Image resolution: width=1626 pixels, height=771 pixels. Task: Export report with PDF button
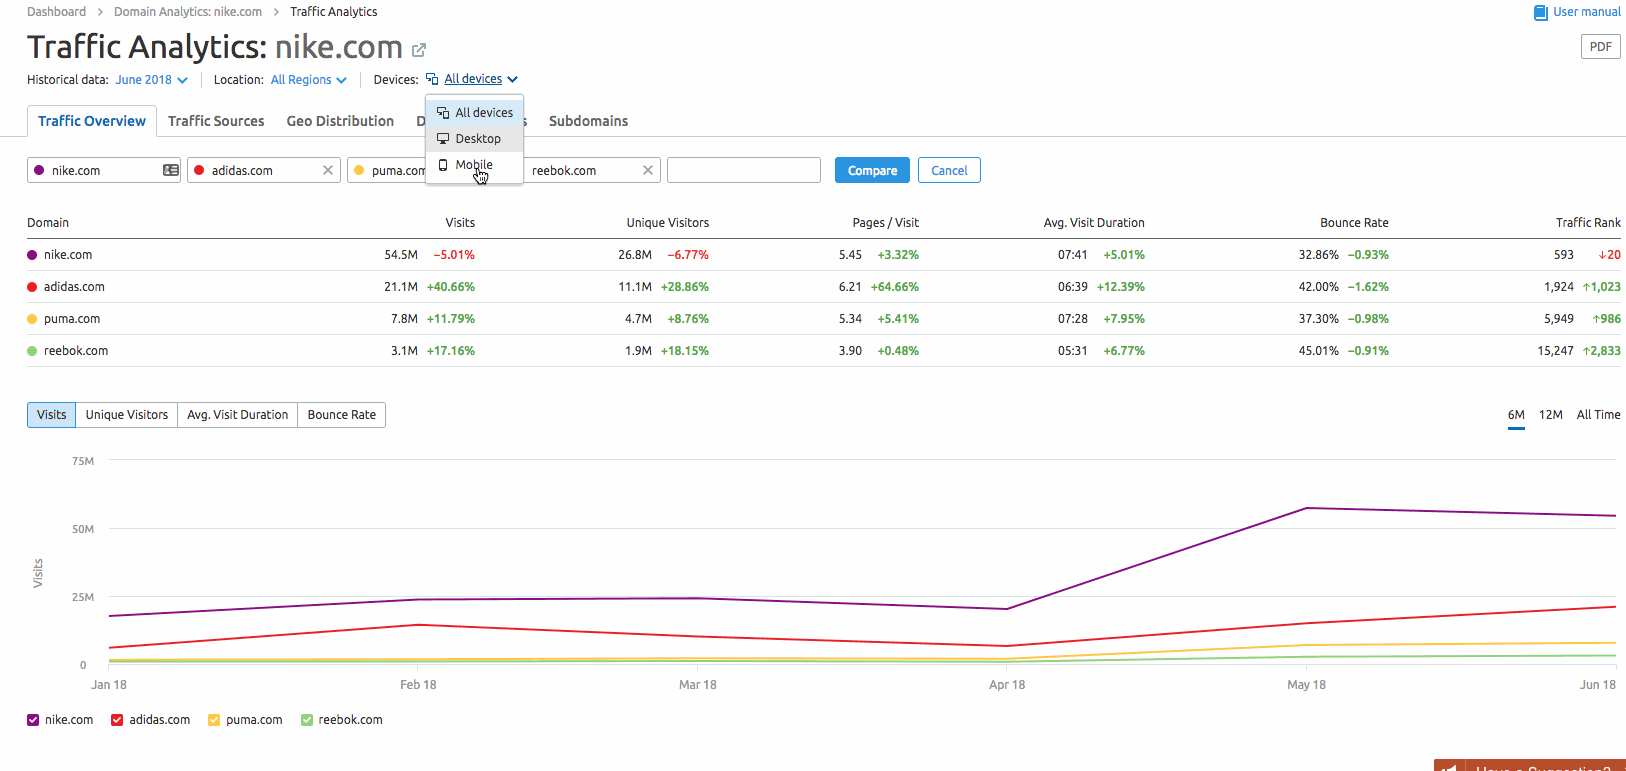click(1600, 47)
